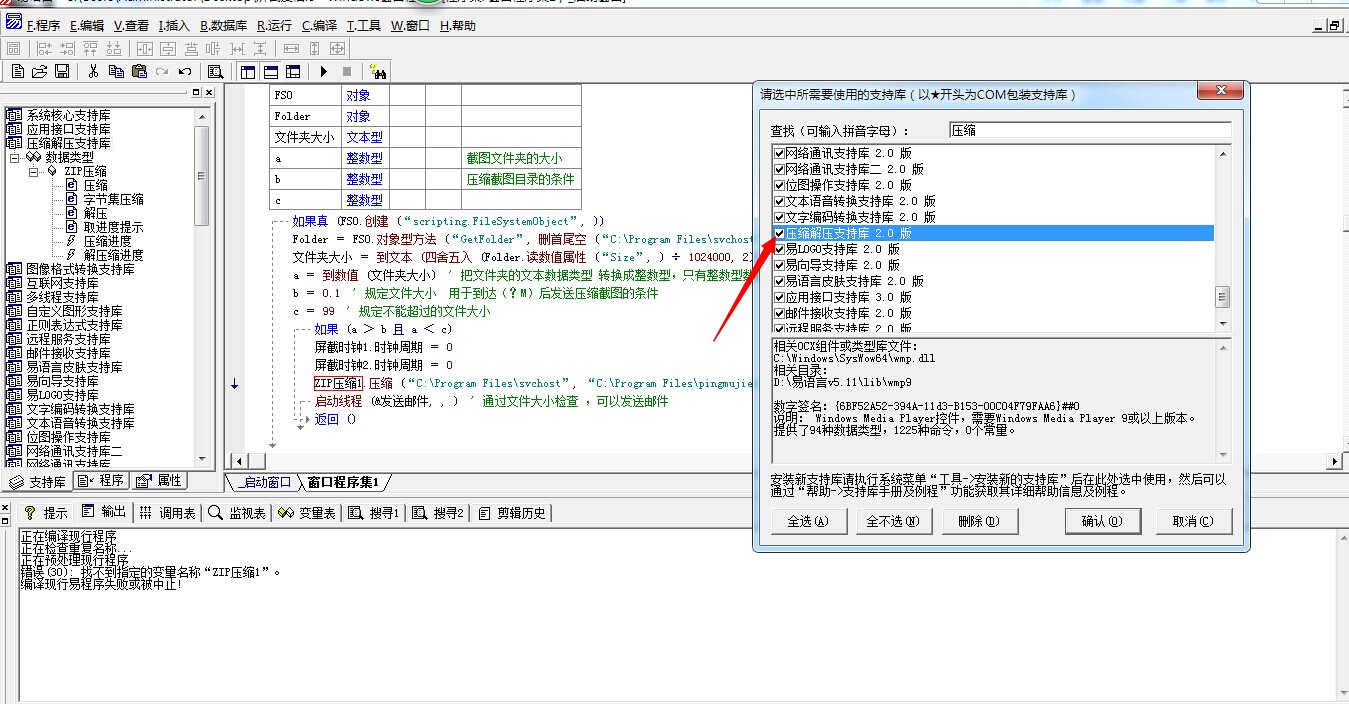Viewport: 1349px width, 704px height.
Task: Open the B.数据库 menu
Action: click(223, 26)
